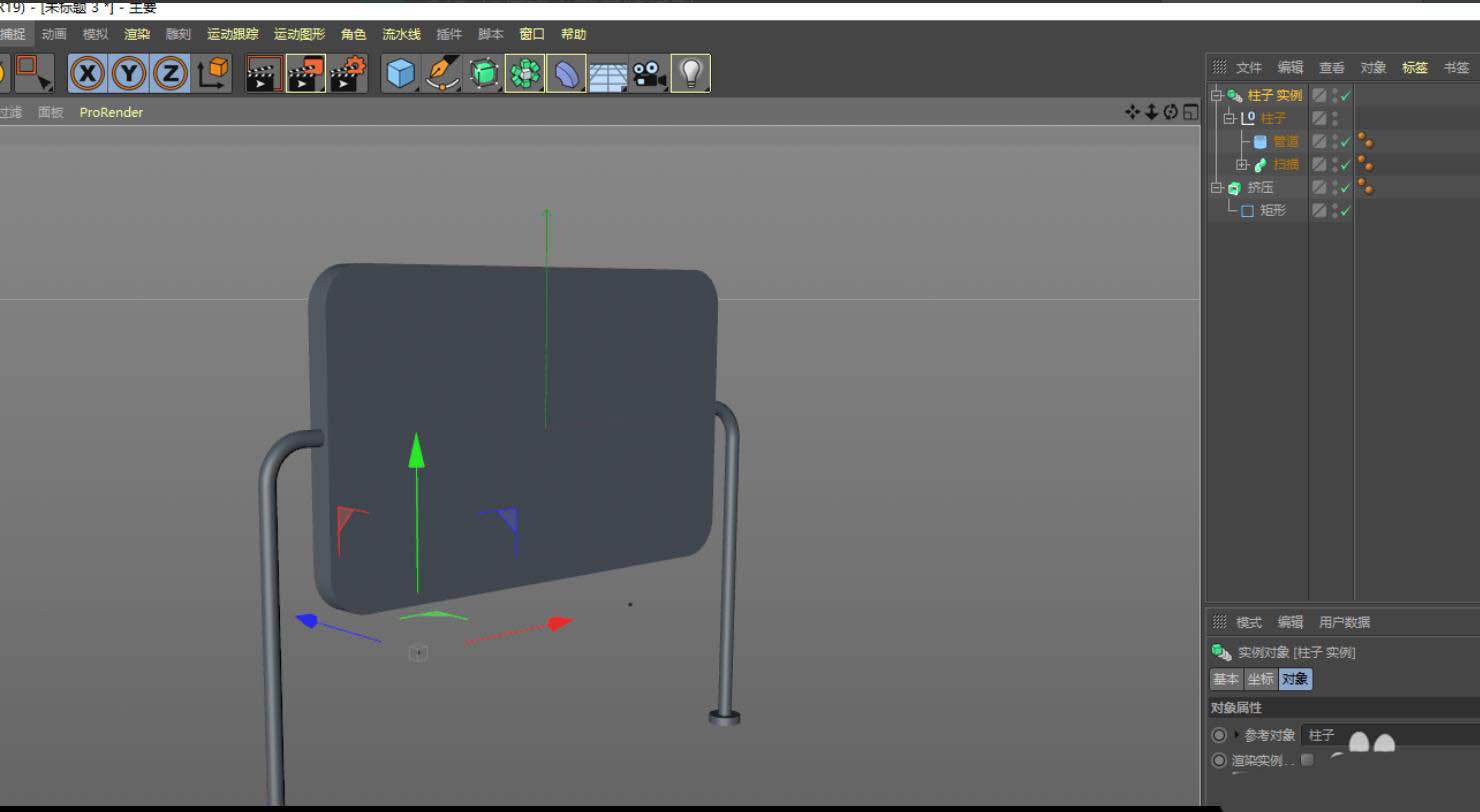Open the edit render settings icon
This screenshot has width=1480, height=812.
click(348, 73)
